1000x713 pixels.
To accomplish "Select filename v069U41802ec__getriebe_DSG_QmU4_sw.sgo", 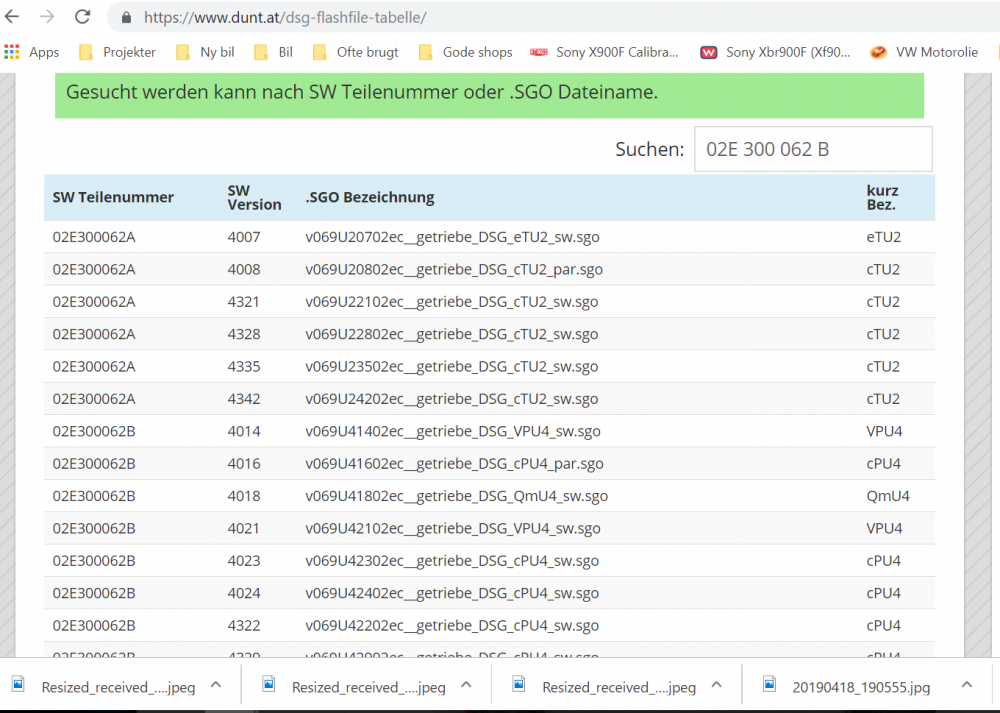I will coord(457,496).
